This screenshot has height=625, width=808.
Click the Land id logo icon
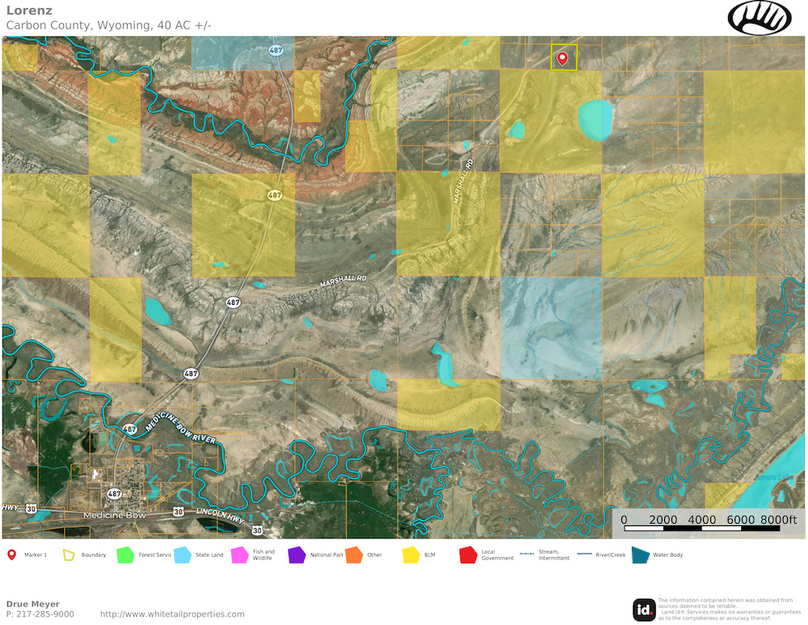coord(644,608)
